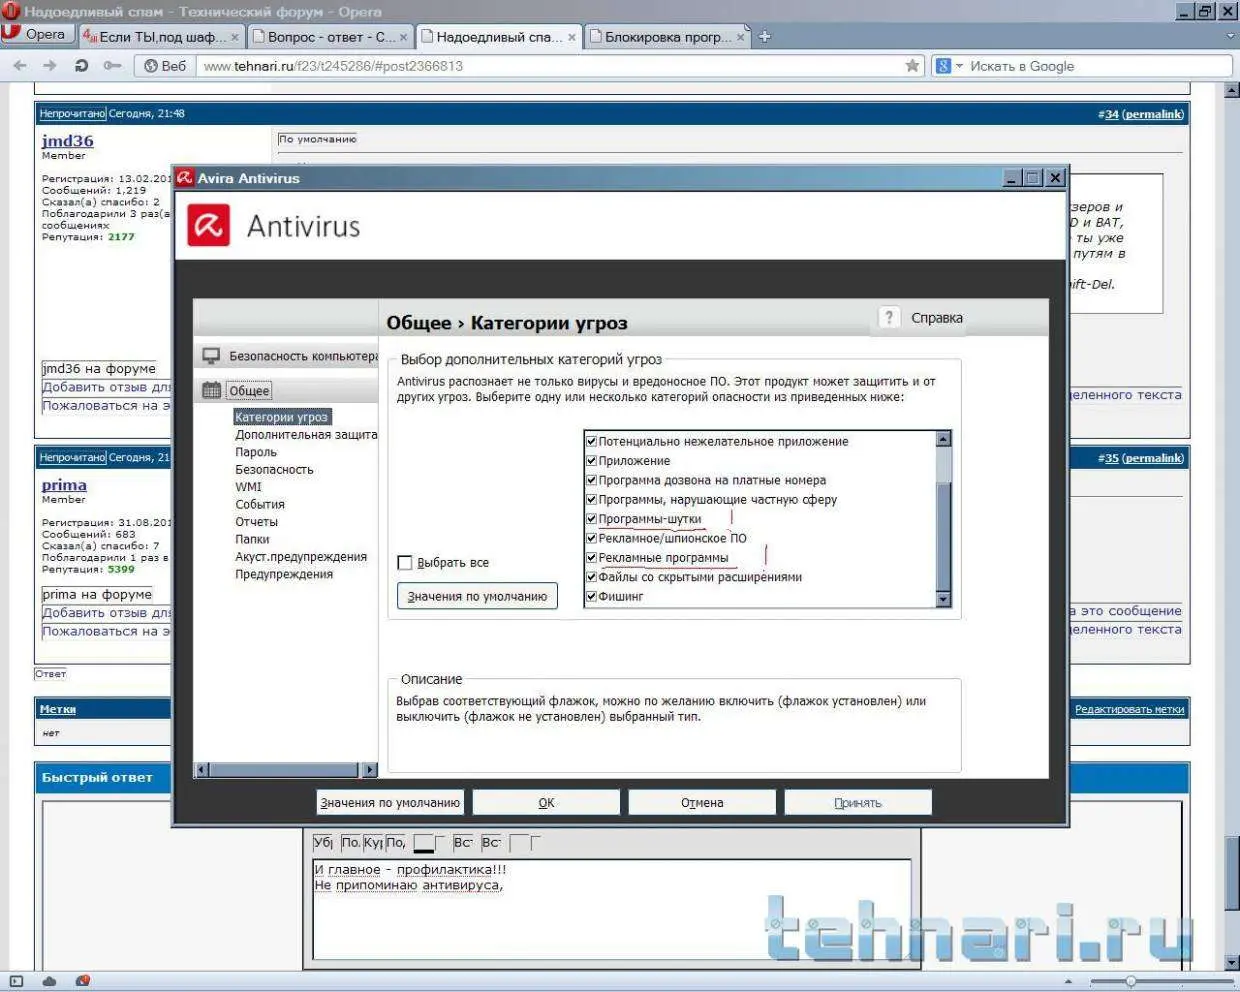Bookmark page with the star icon
1240x992 pixels.
912,66
